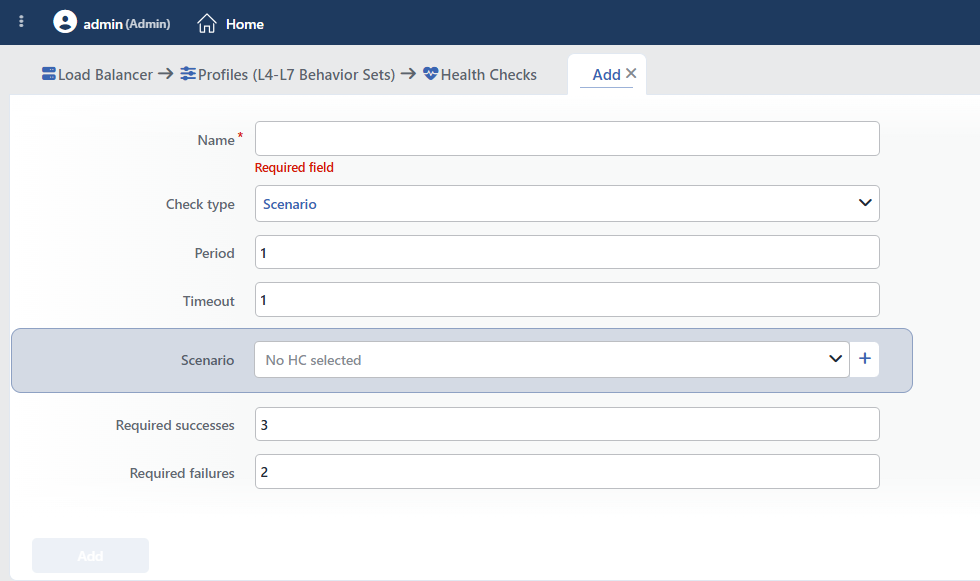
Task: Open the three-dot vertical menu
Action: click(x=21, y=22)
